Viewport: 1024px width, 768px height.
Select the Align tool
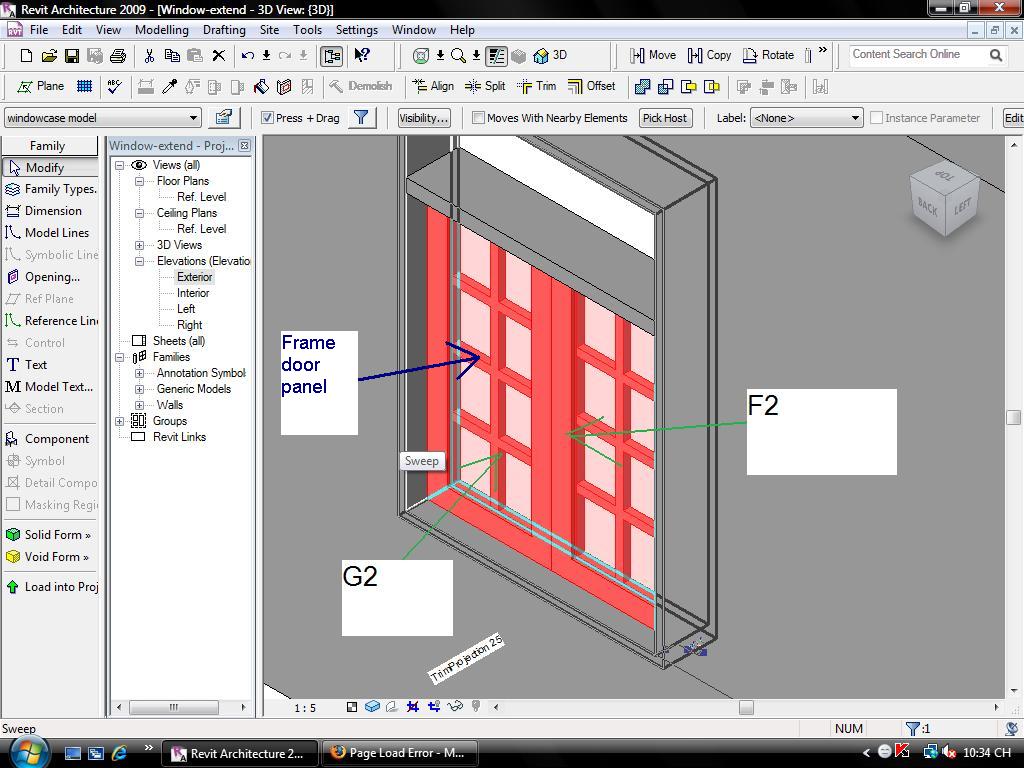(x=432, y=86)
